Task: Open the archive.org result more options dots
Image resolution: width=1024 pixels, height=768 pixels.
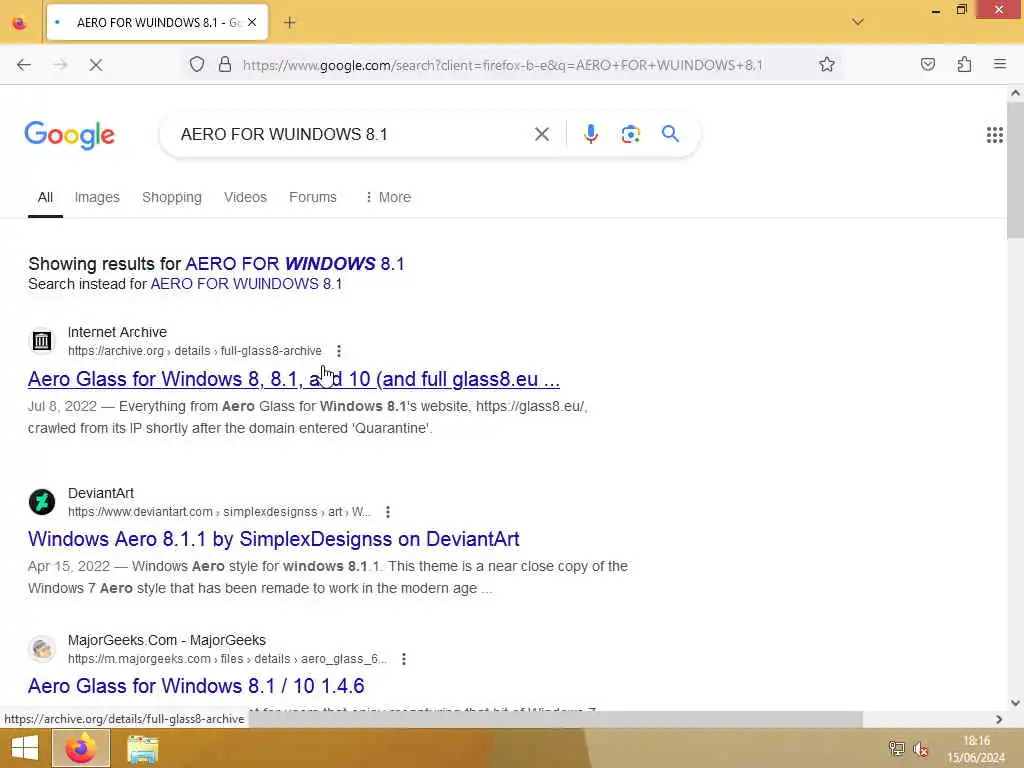Action: pos(338,351)
